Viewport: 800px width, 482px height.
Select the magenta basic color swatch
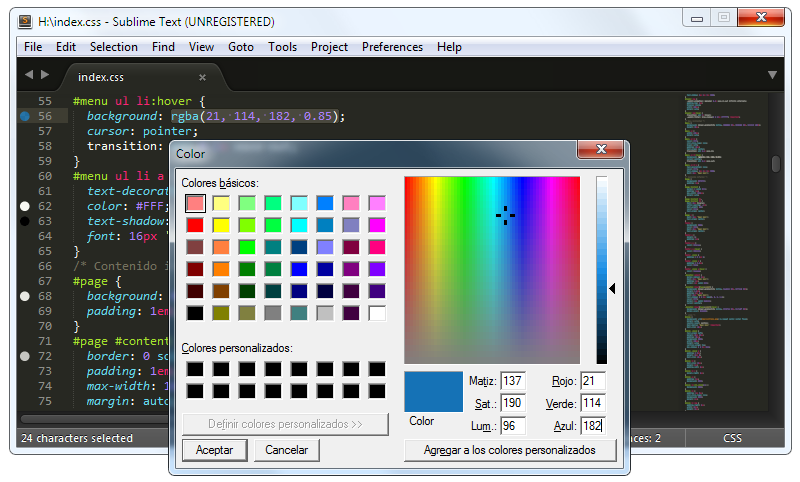[377, 225]
